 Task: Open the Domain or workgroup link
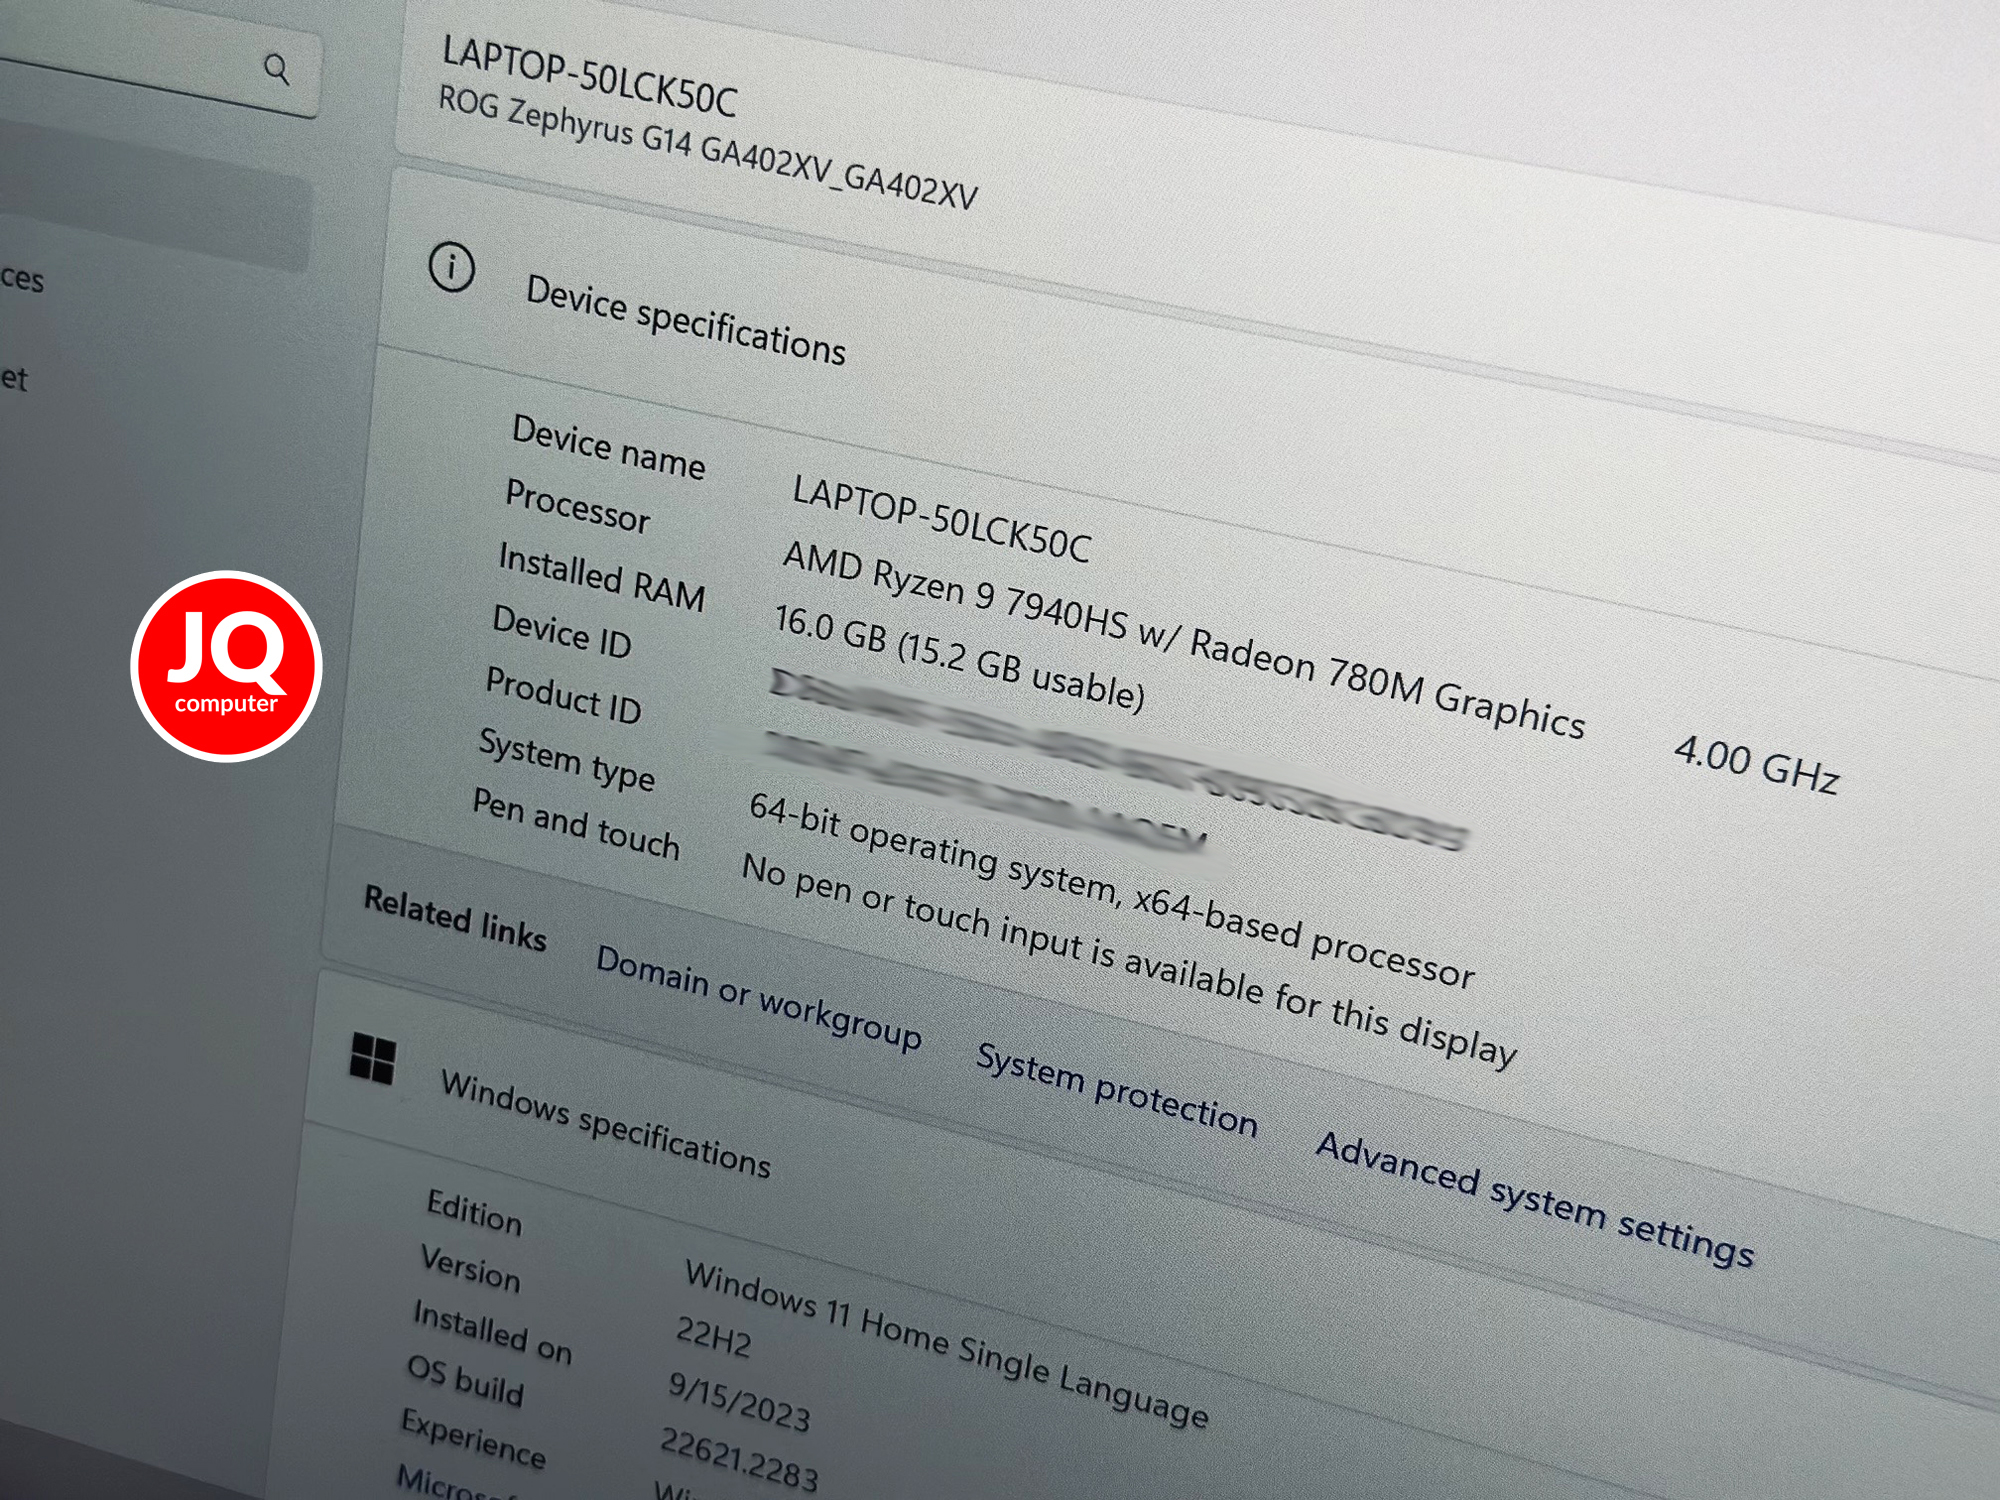(759, 999)
